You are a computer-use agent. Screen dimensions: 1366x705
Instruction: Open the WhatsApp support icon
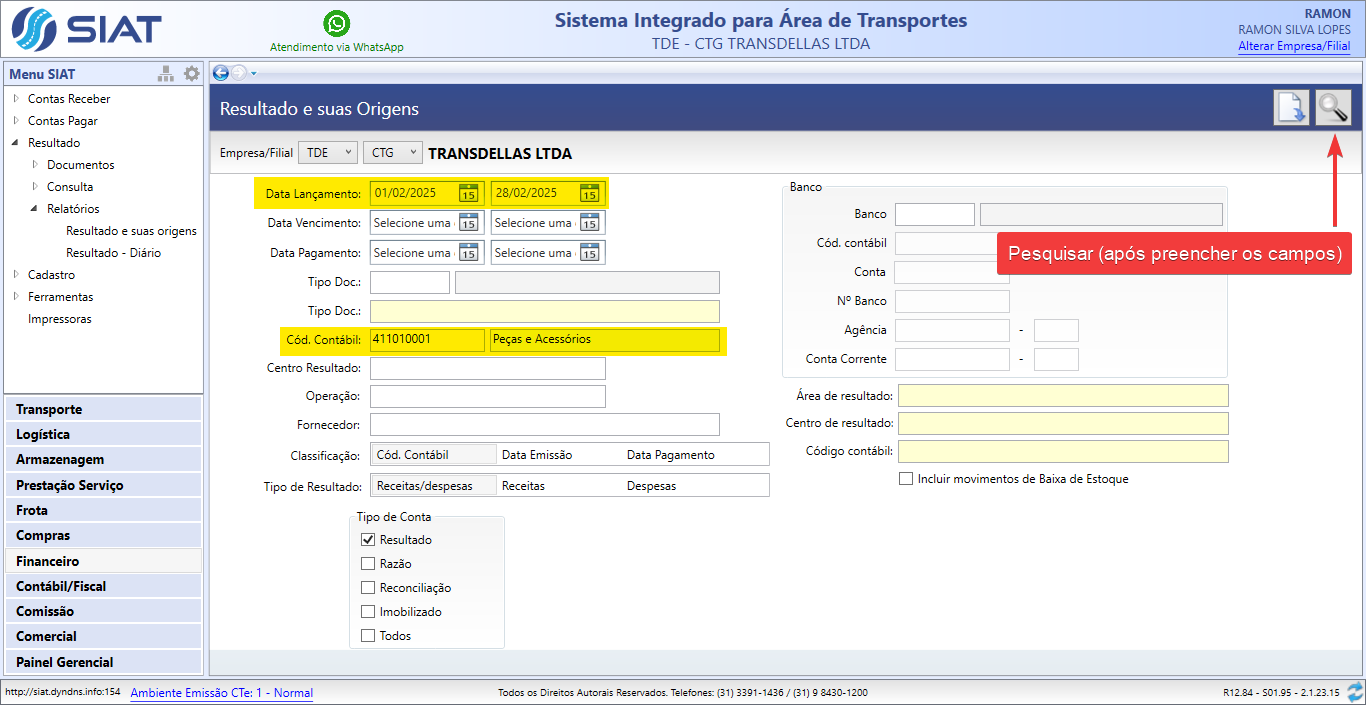click(337, 24)
